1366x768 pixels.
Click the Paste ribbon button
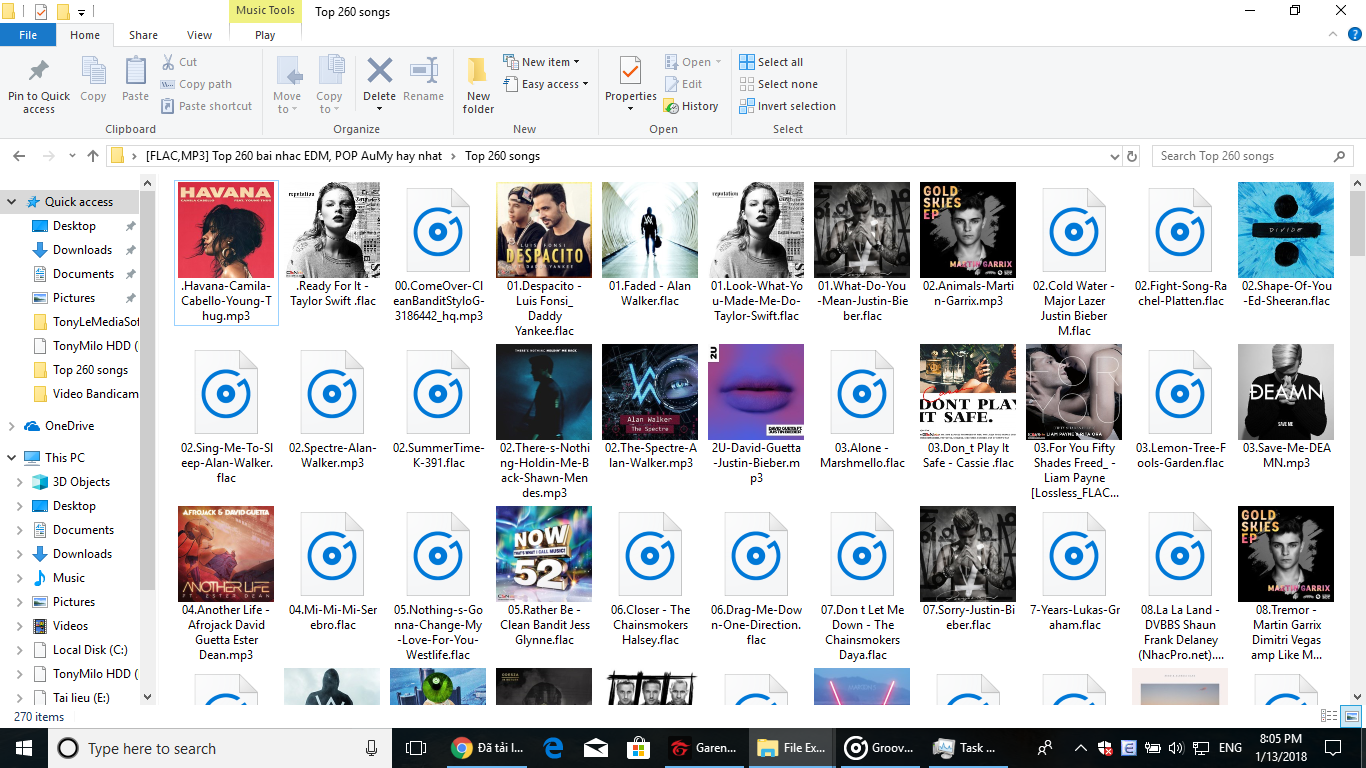point(135,80)
